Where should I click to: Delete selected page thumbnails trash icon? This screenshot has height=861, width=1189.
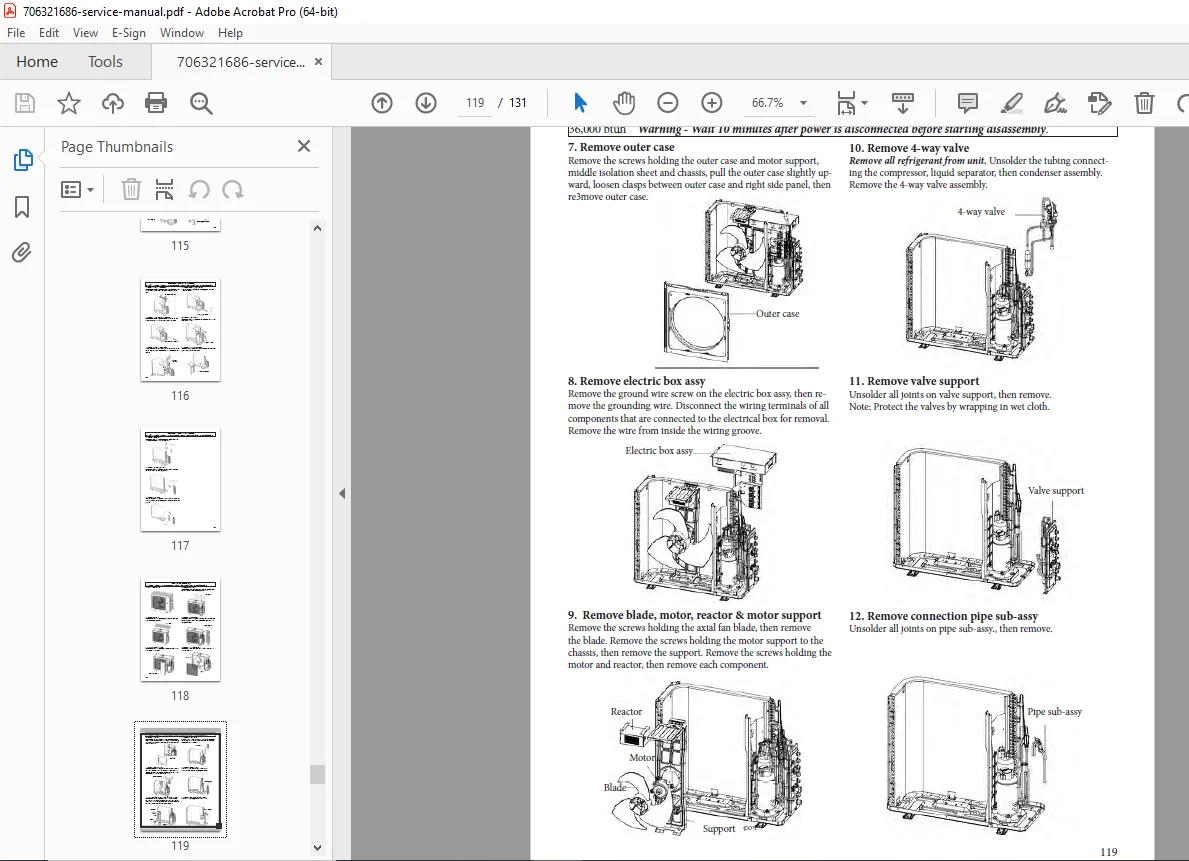(x=131, y=189)
